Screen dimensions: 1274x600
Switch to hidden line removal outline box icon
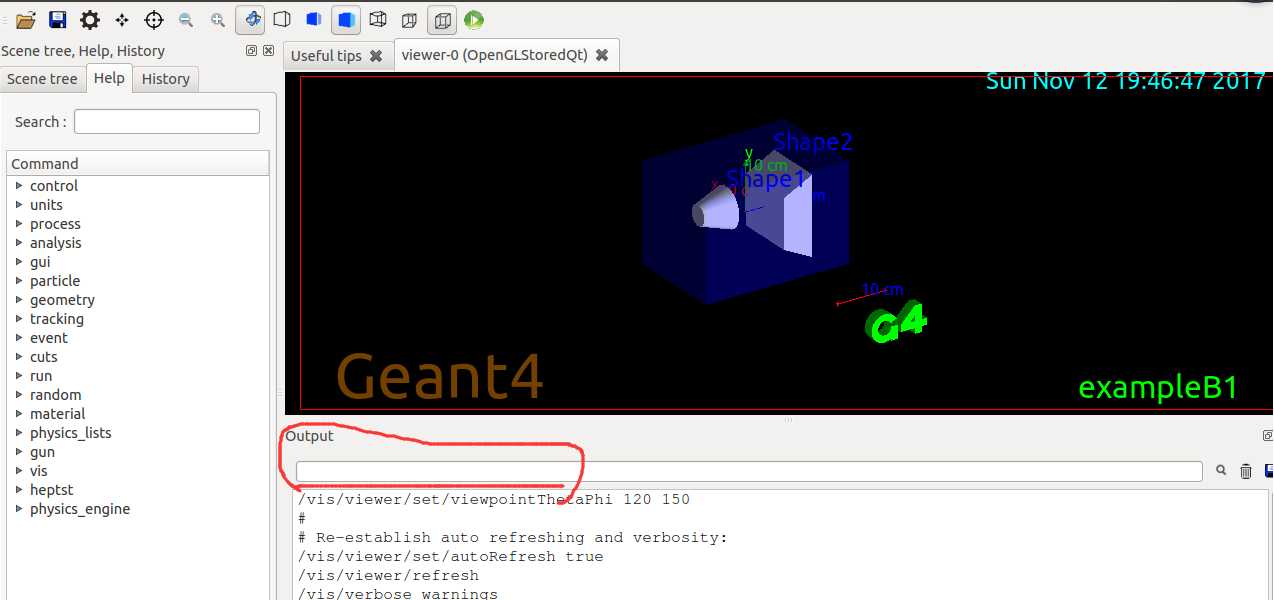tap(282, 19)
